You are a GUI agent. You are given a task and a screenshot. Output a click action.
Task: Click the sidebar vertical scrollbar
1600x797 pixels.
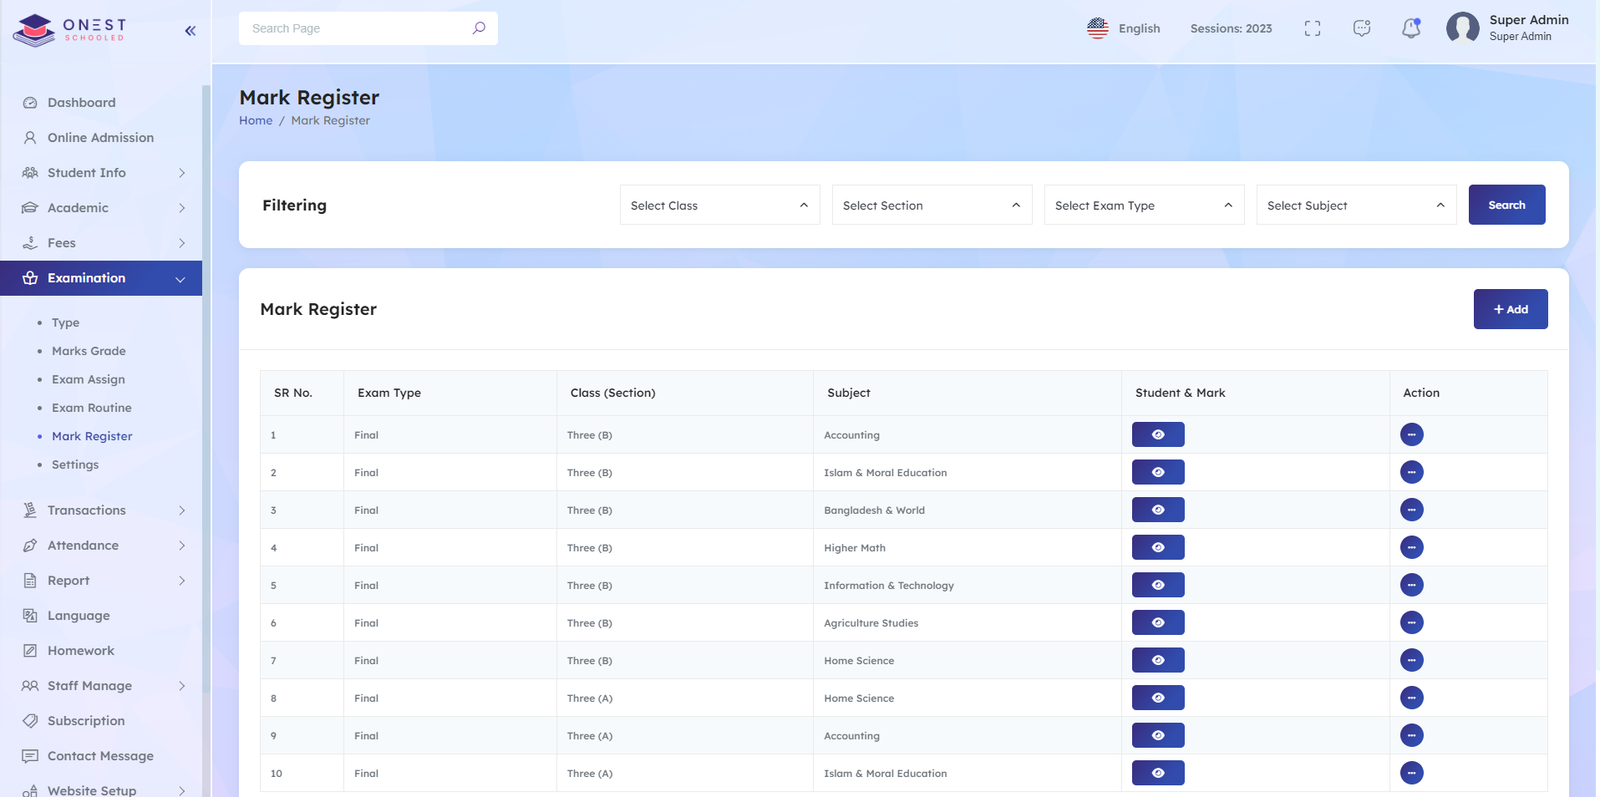[x=206, y=390]
